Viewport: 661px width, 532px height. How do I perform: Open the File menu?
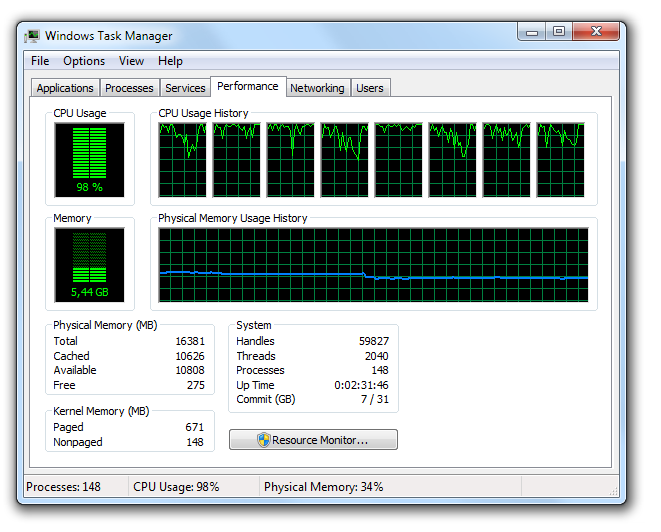pyautogui.click(x=40, y=61)
